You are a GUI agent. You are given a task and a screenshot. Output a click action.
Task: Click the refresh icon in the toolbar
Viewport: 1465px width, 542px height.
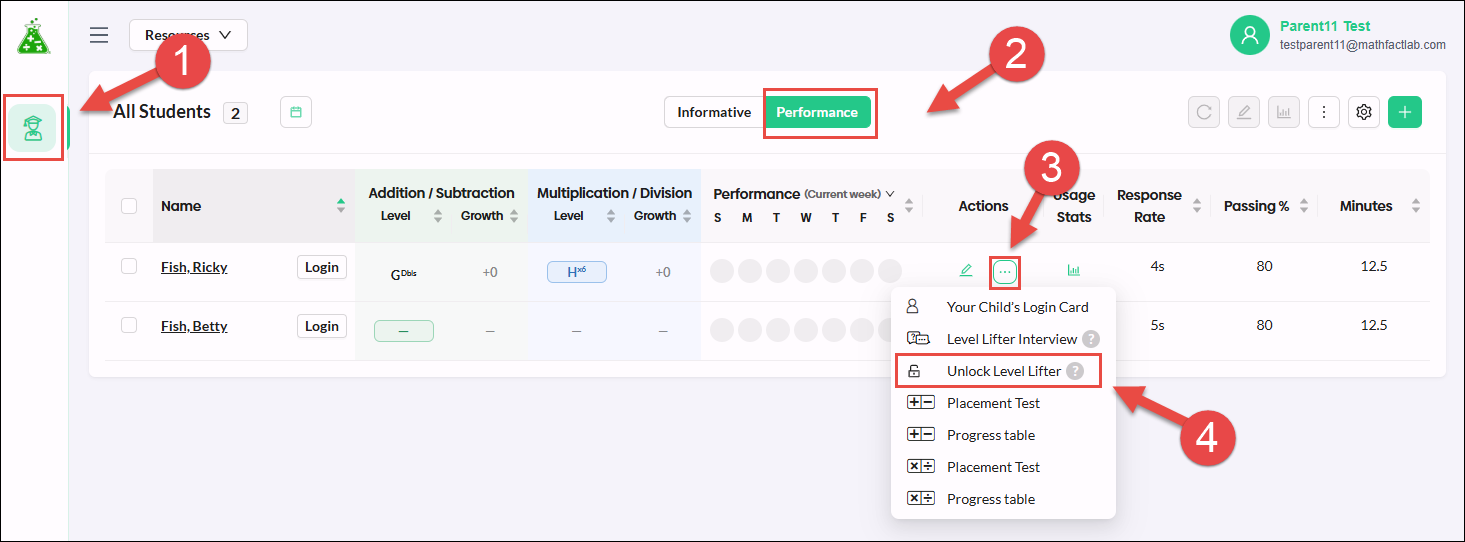pos(1204,112)
